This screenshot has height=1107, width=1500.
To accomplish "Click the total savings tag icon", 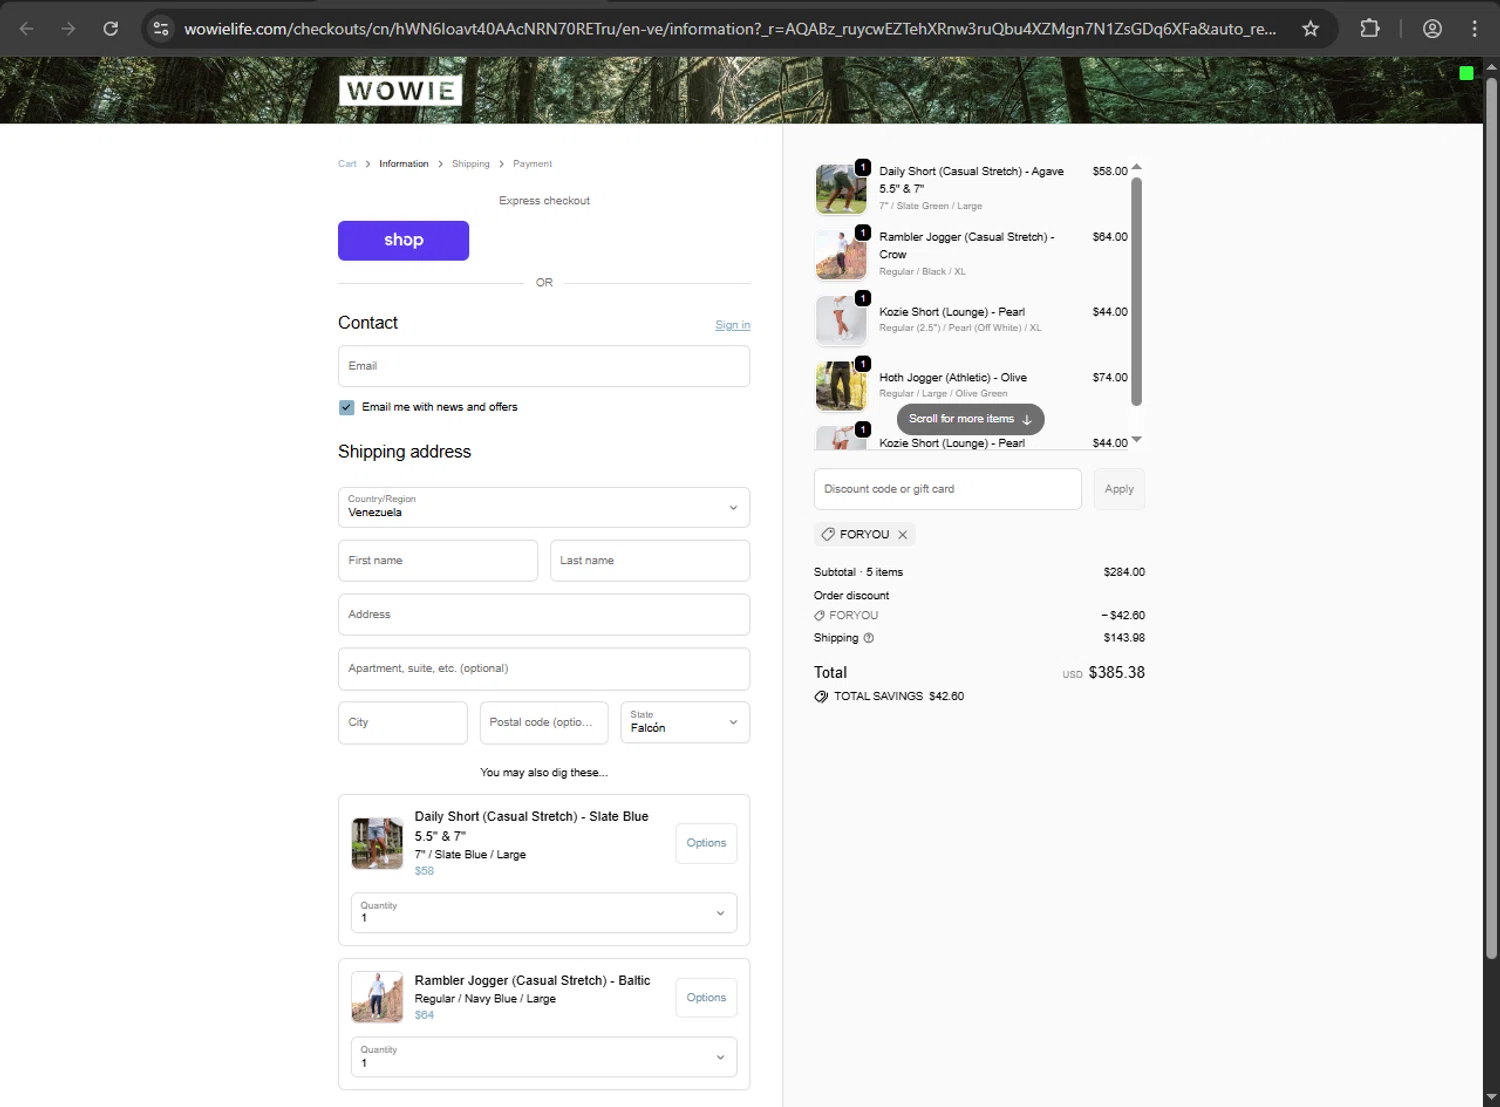I will 821,697.
